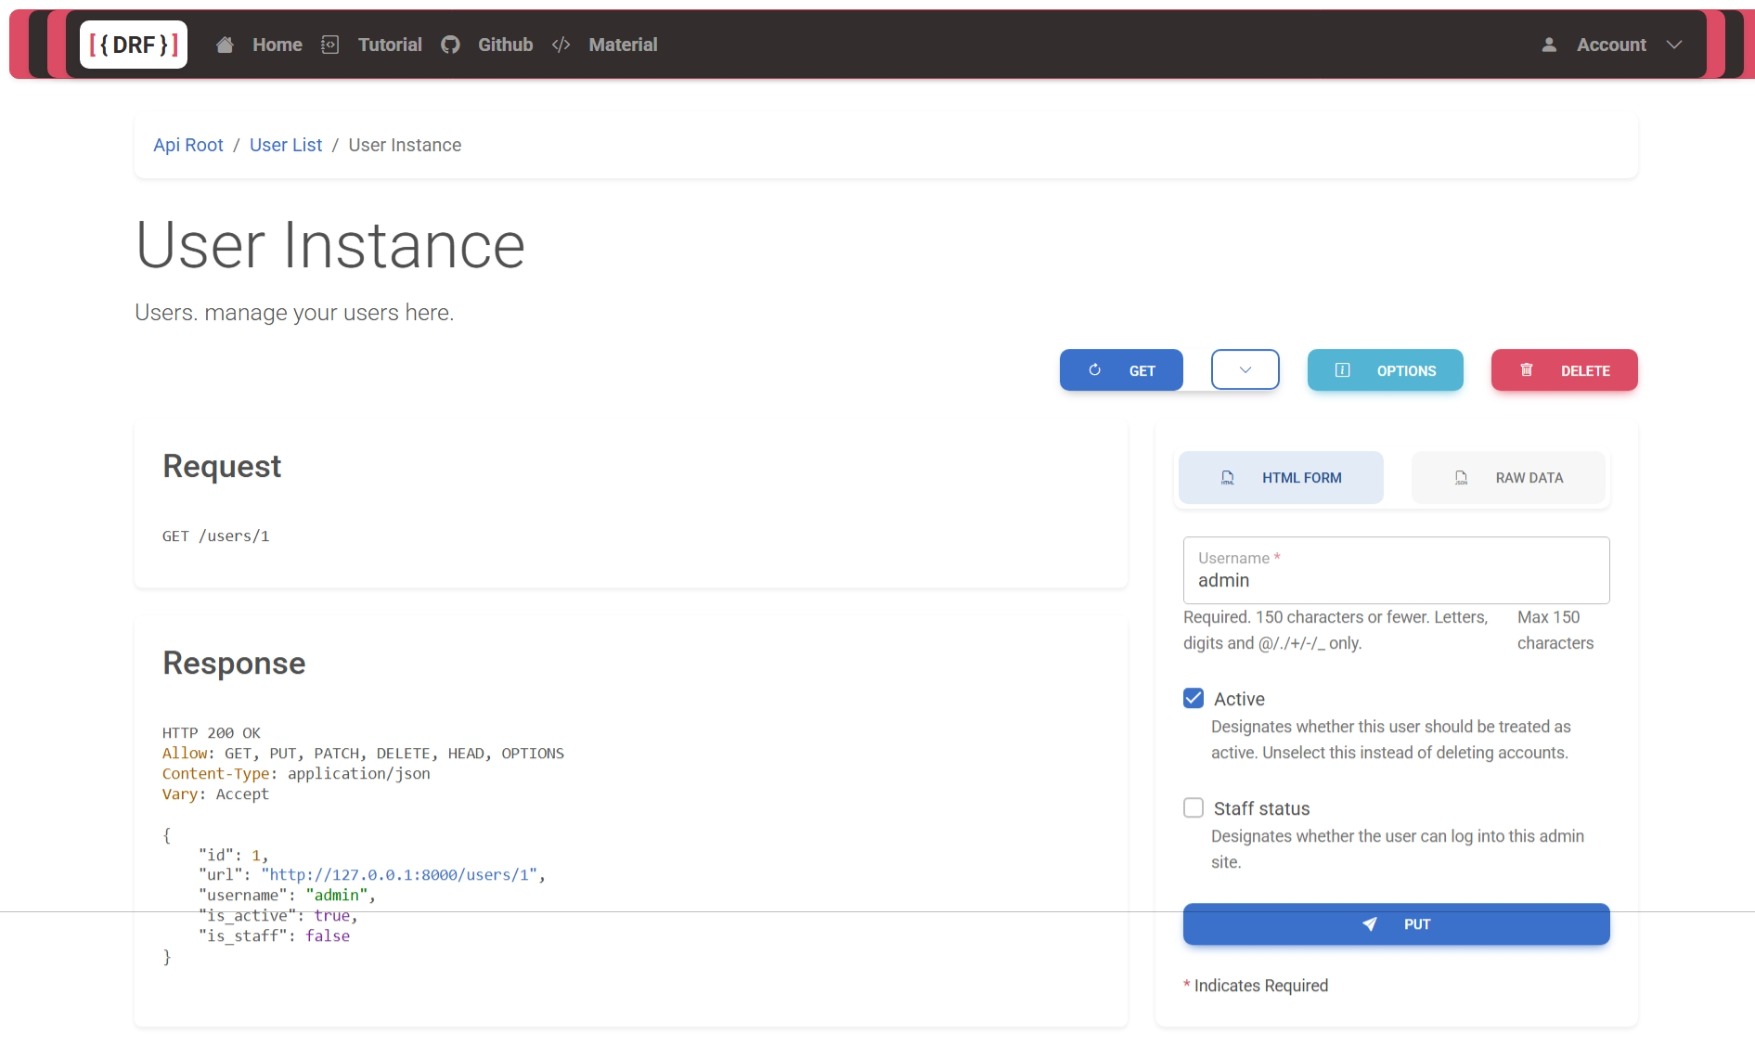Go to Api Root breadcrumb
The width and height of the screenshot is (1755, 1054).
click(188, 145)
